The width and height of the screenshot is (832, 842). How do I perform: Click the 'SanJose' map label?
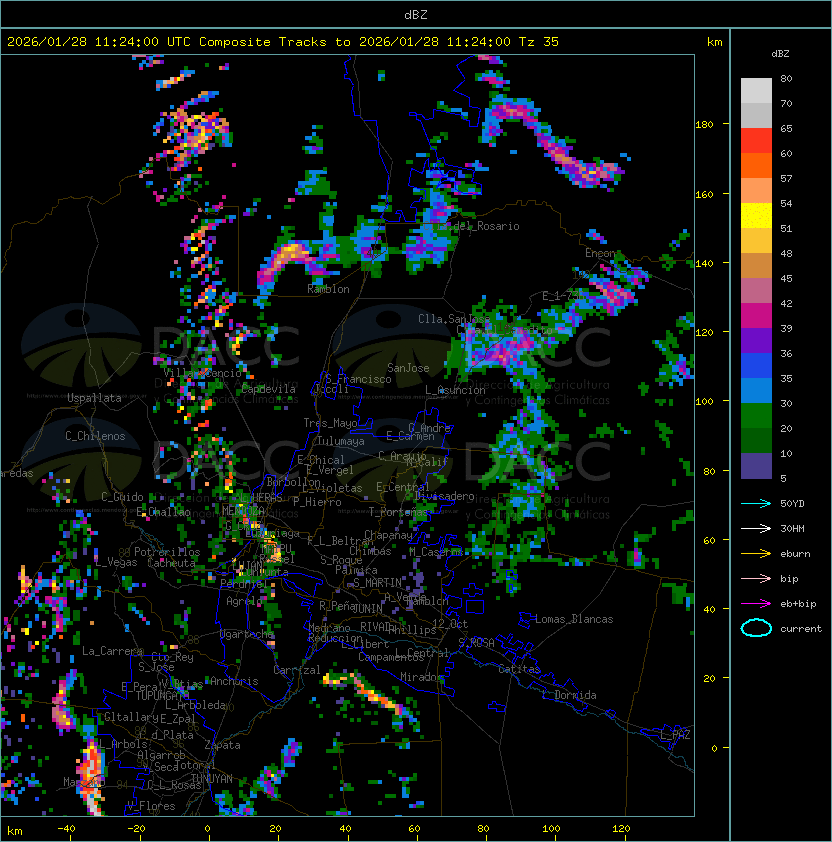408,368
